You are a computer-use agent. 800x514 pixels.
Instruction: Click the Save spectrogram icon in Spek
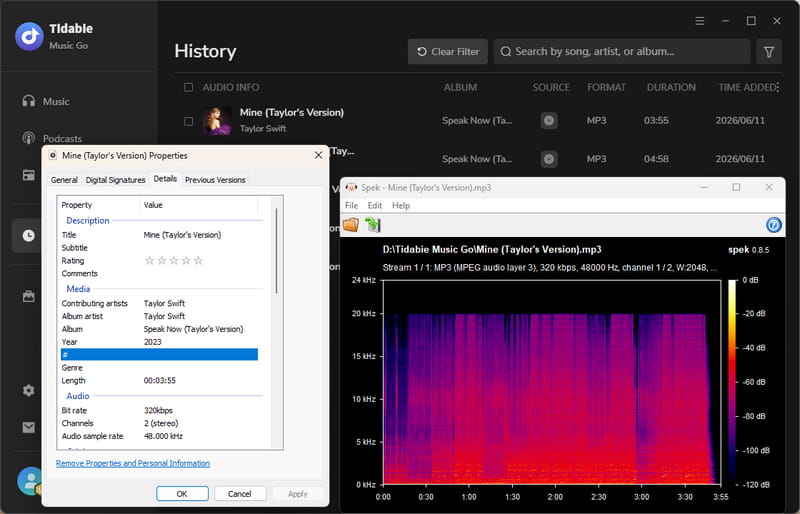pos(373,225)
